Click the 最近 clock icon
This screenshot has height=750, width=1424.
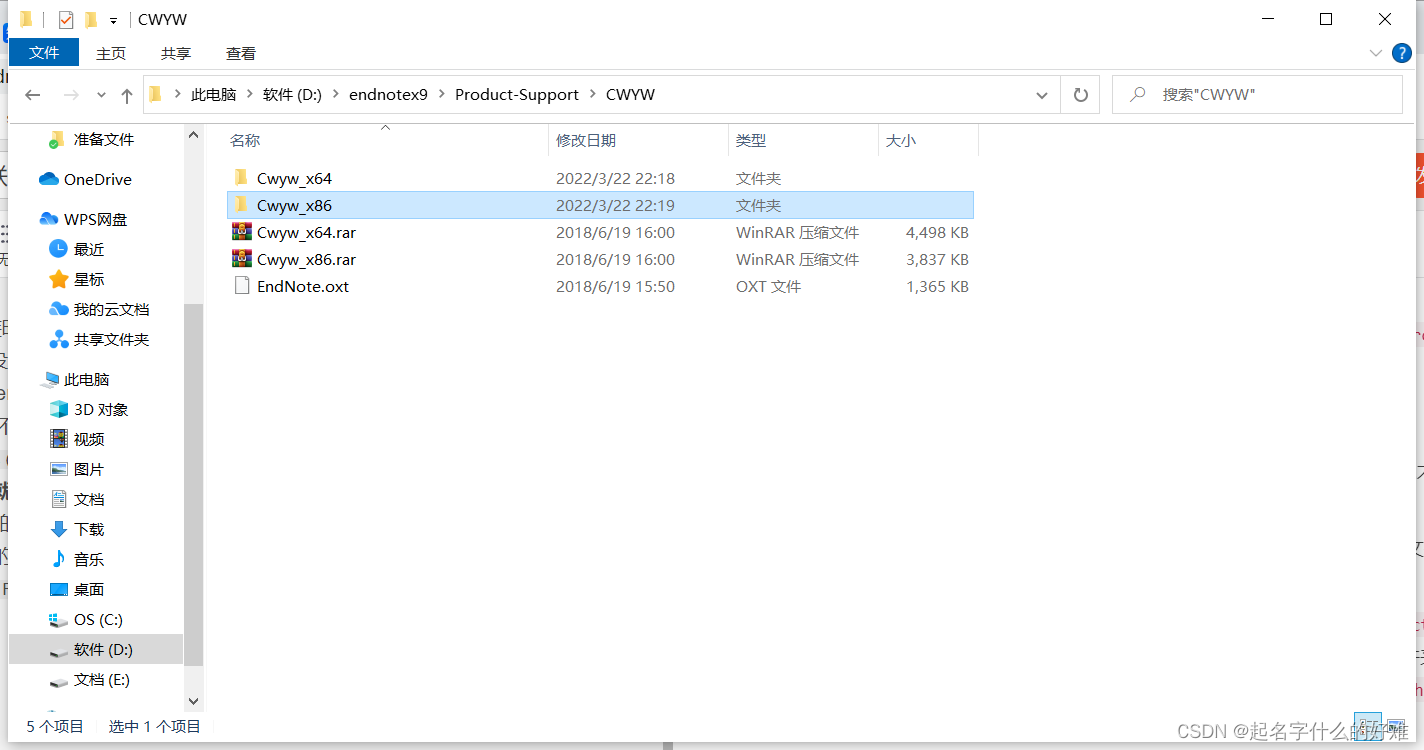pyautogui.click(x=59, y=249)
